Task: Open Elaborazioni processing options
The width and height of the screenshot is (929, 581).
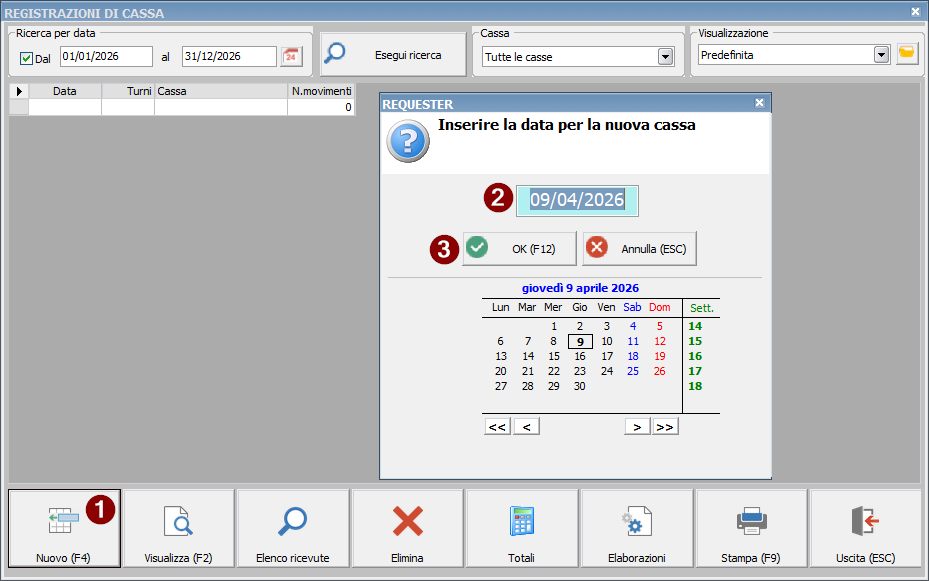Action: [637, 528]
